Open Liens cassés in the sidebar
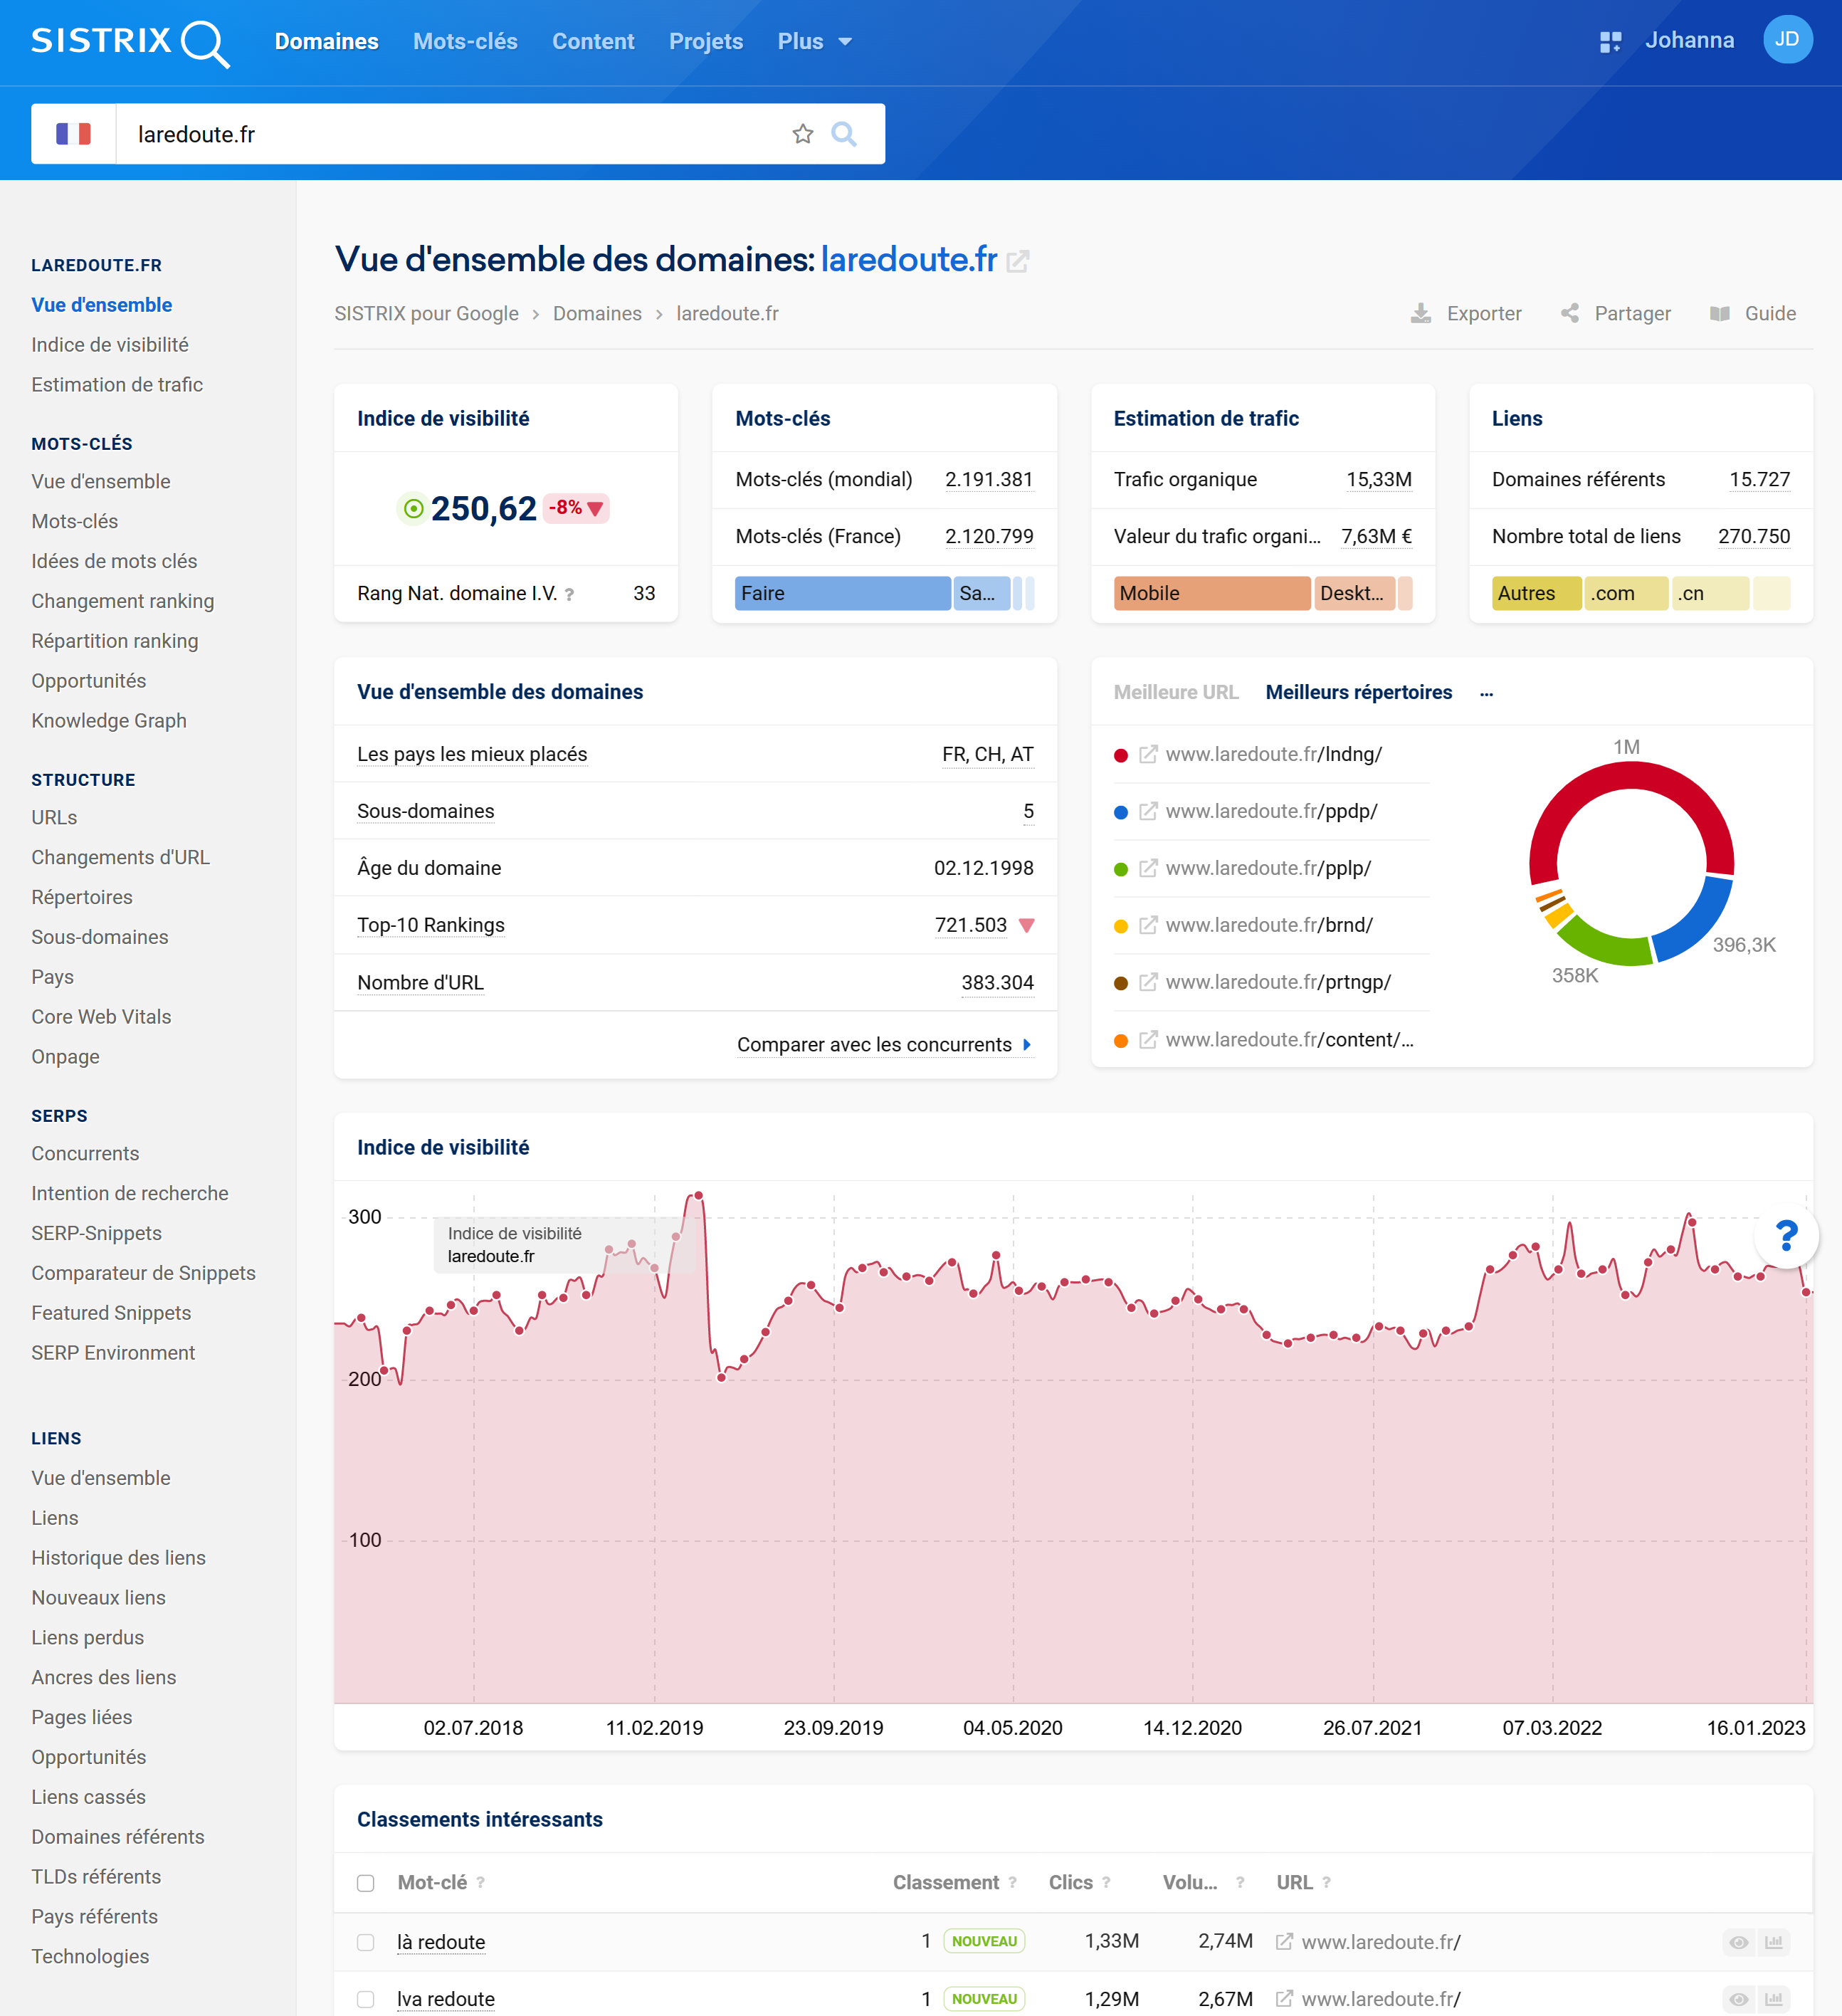This screenshot has width=1842, height=2016. (88, 1797)
